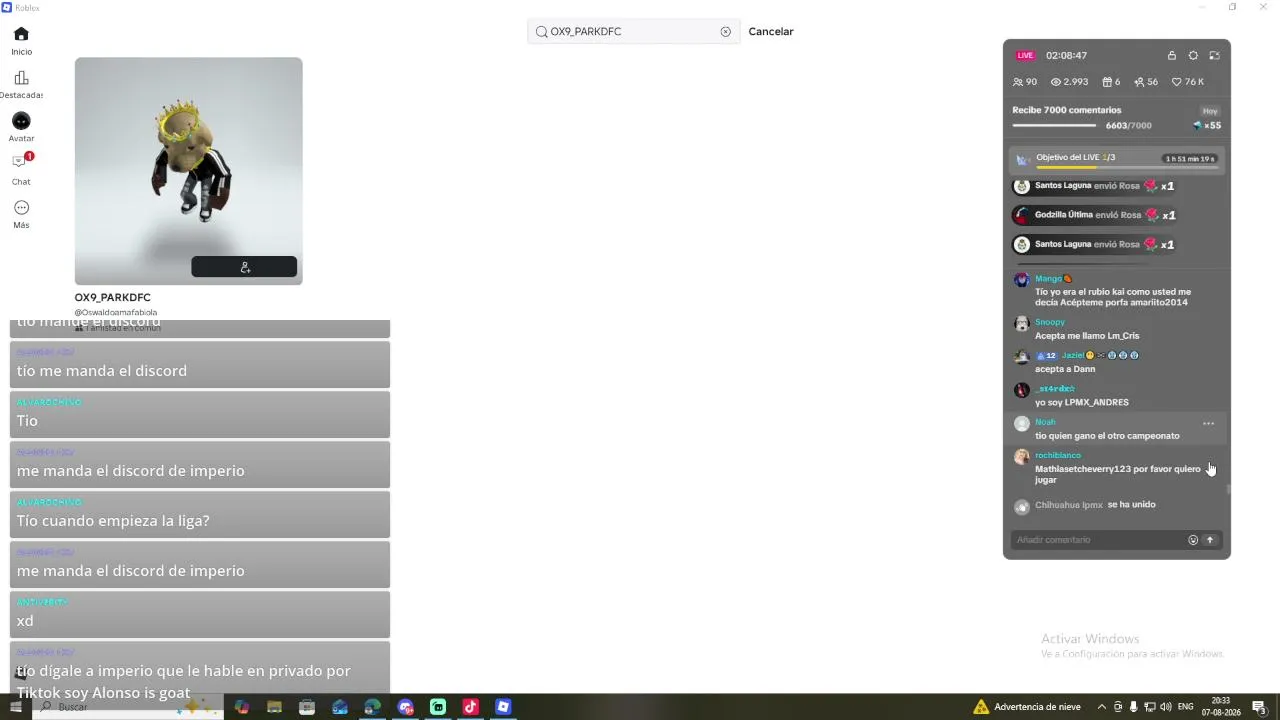Open the Advertencia de nieve weather alert

1027,707
